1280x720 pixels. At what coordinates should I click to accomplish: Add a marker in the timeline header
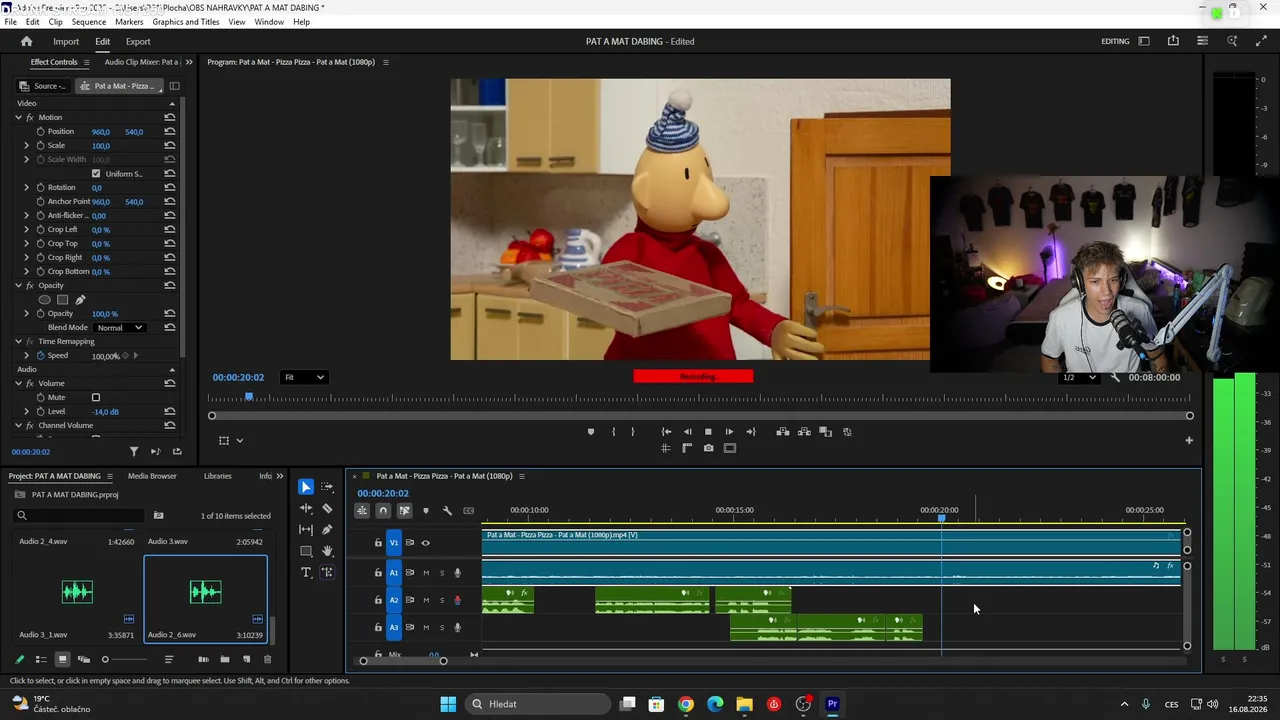click(425, 511)
